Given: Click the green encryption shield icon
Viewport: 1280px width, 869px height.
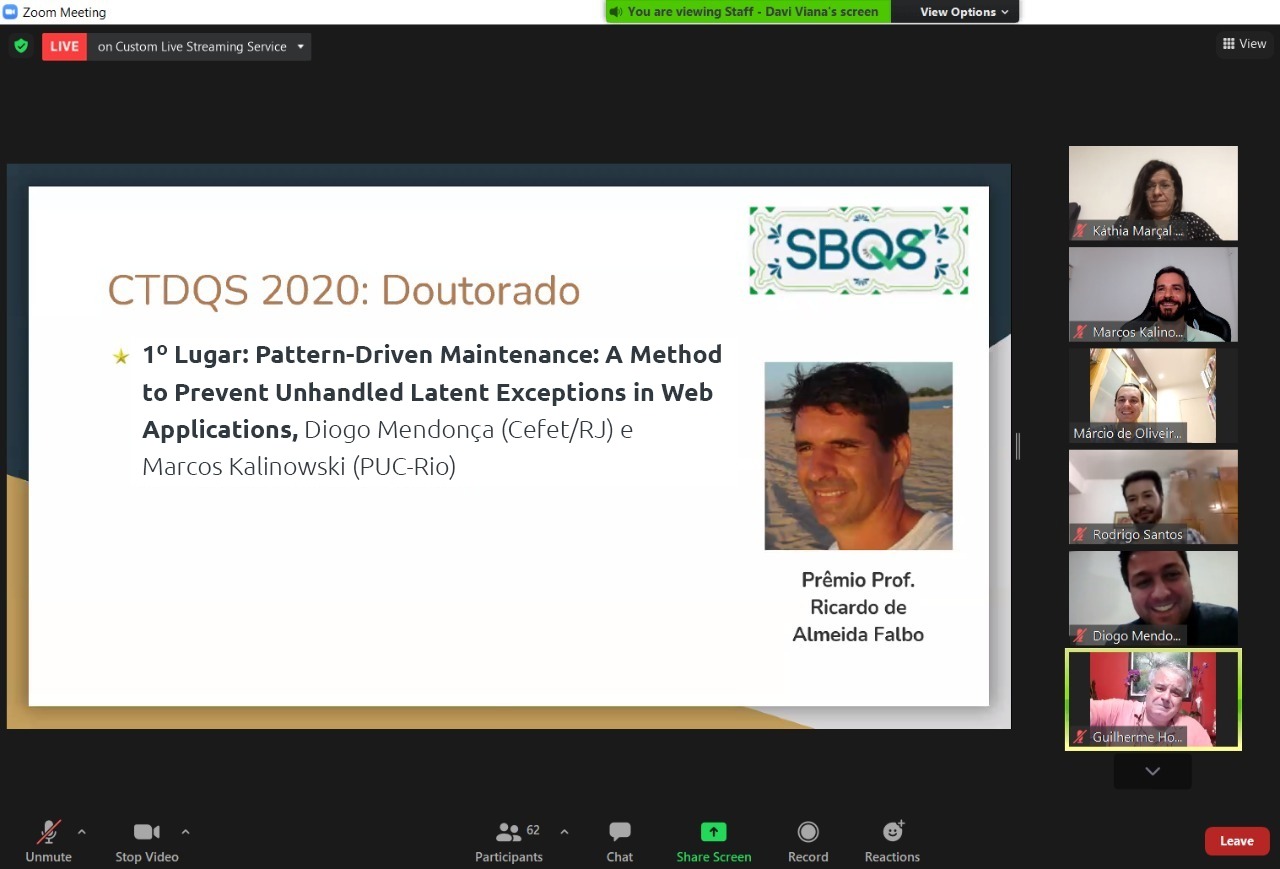Looking at the screenshot, I should [20, 46].
